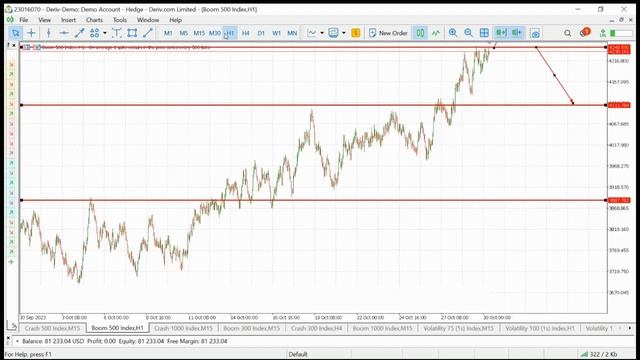Switch chart to M1 timeframe
The width and height of the screenshot is (640, 360).
coord(168,33)
